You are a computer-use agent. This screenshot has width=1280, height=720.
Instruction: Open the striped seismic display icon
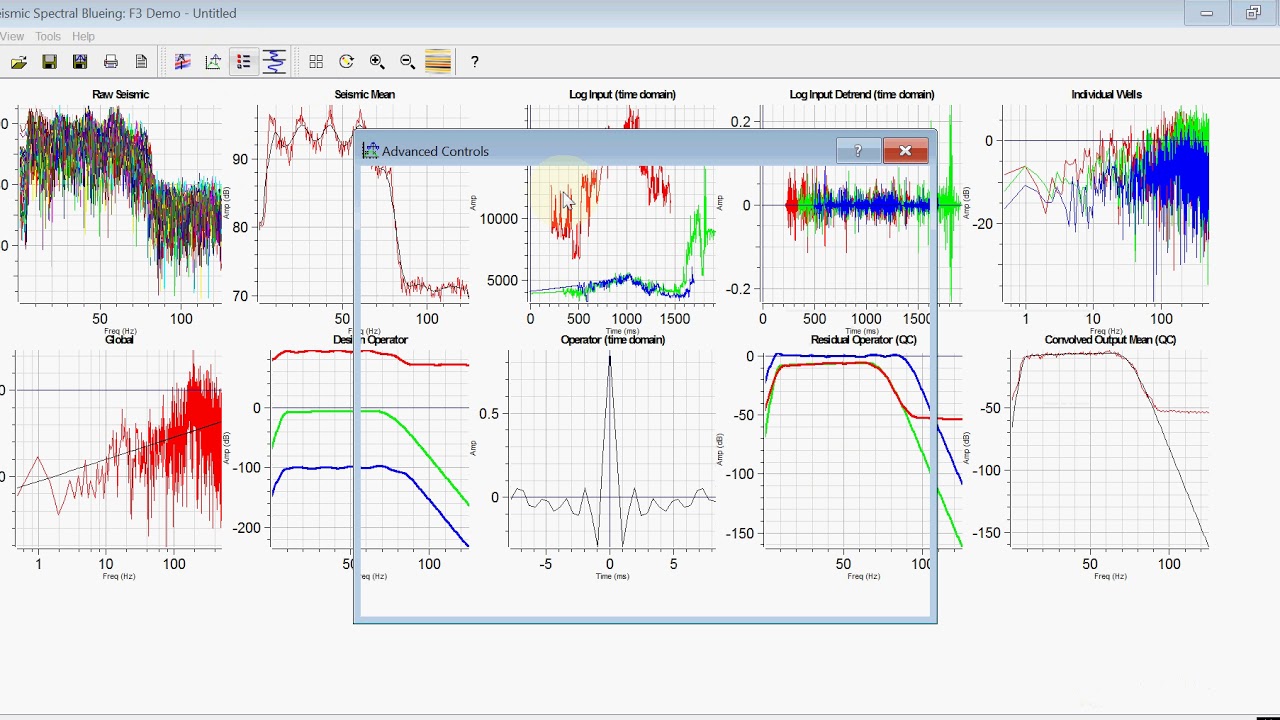(x=438, y=62)
